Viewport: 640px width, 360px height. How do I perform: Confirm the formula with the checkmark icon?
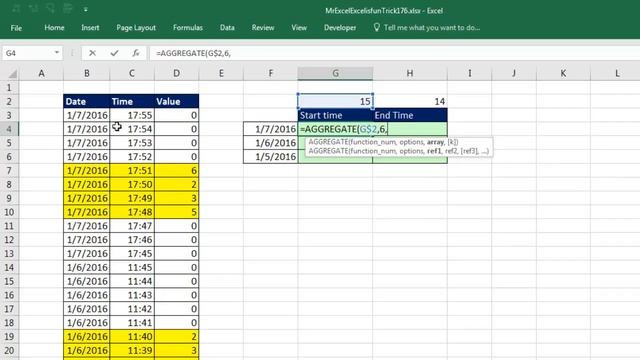click(x=114, y=53)
